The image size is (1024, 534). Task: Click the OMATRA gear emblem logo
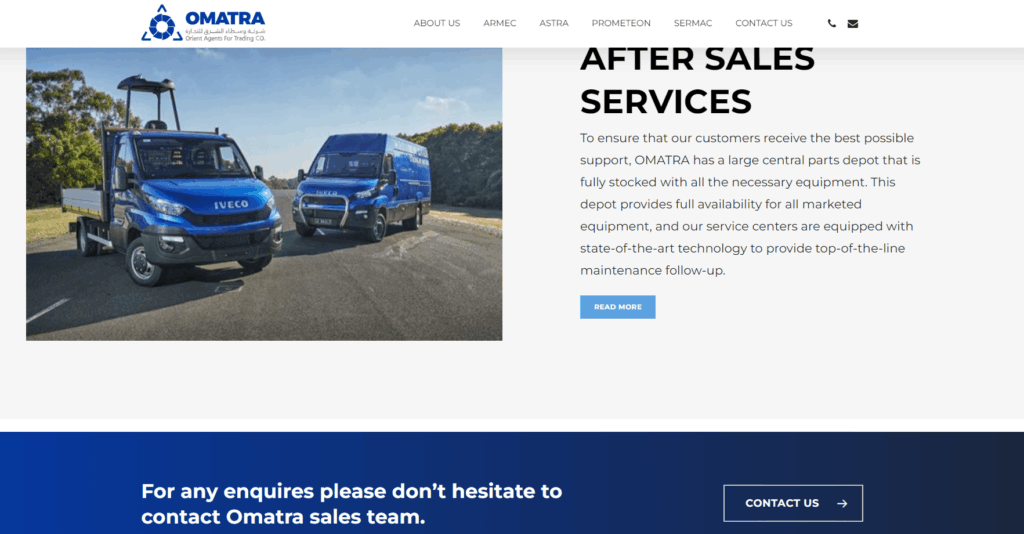click(x=162, y=24)
